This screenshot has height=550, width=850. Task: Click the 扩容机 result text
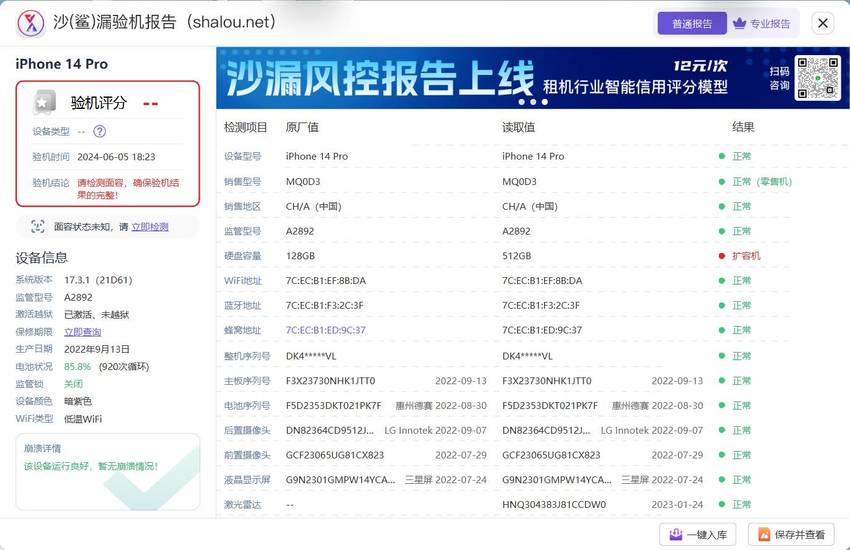pyautogui.click(x=746, y=256)
